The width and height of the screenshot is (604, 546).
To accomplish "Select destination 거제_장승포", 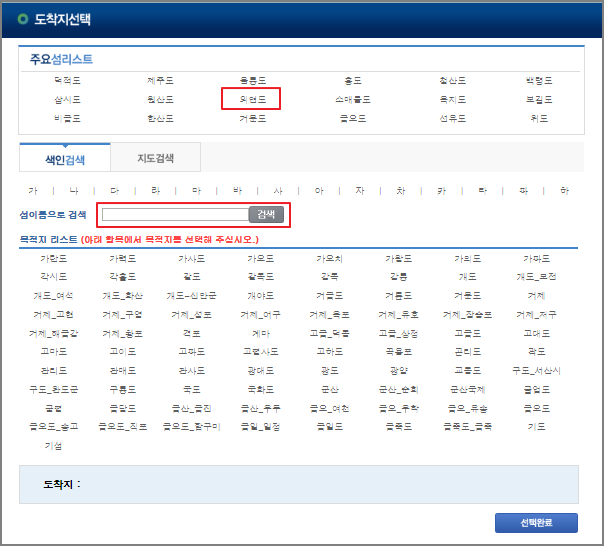I will pos(468,314).
